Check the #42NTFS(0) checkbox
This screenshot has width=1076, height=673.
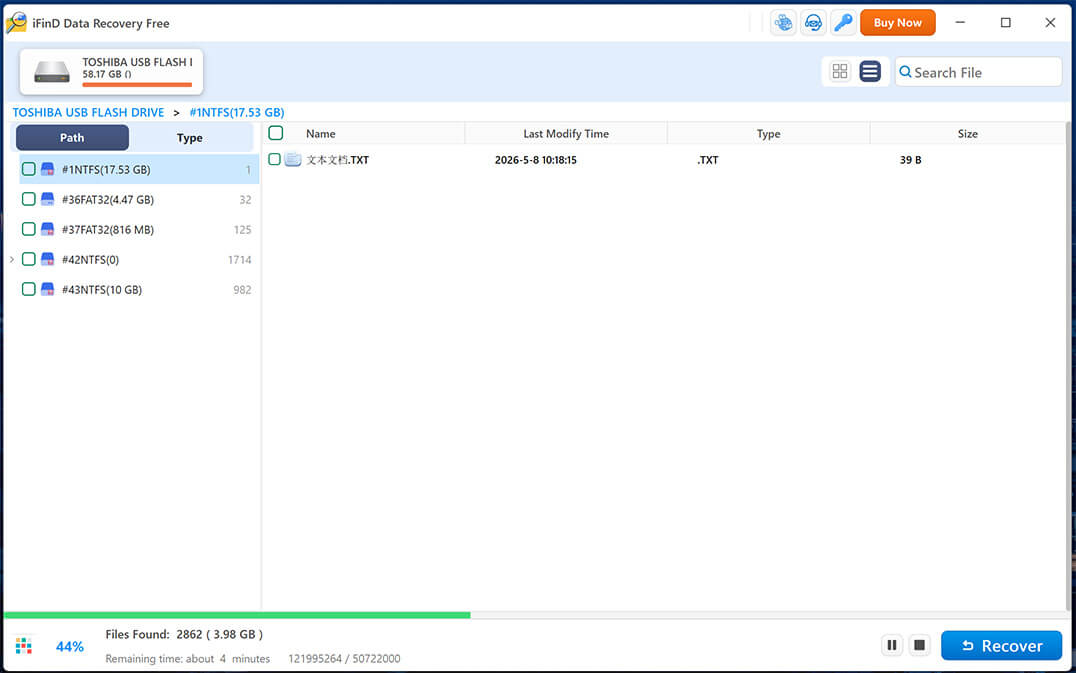coord(28,259)
